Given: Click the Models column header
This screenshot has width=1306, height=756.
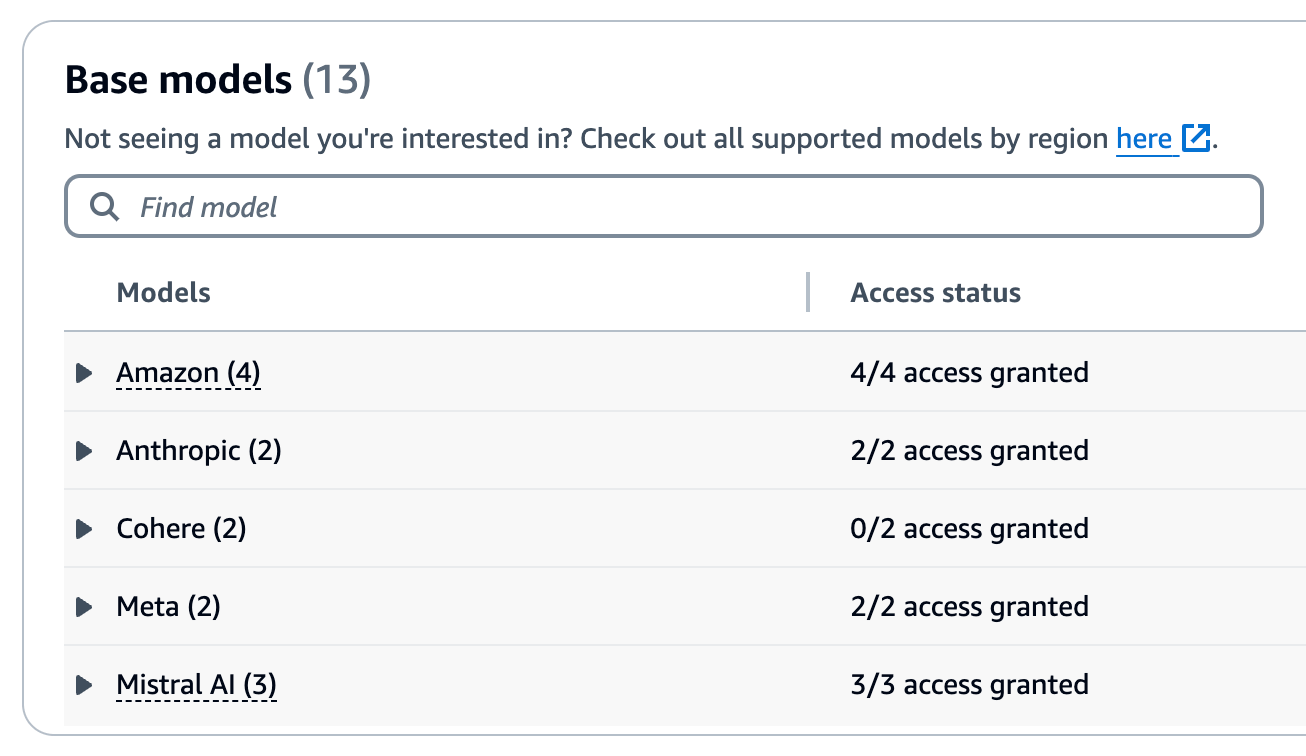Looking at the screenshot, I should coord(164,293).
